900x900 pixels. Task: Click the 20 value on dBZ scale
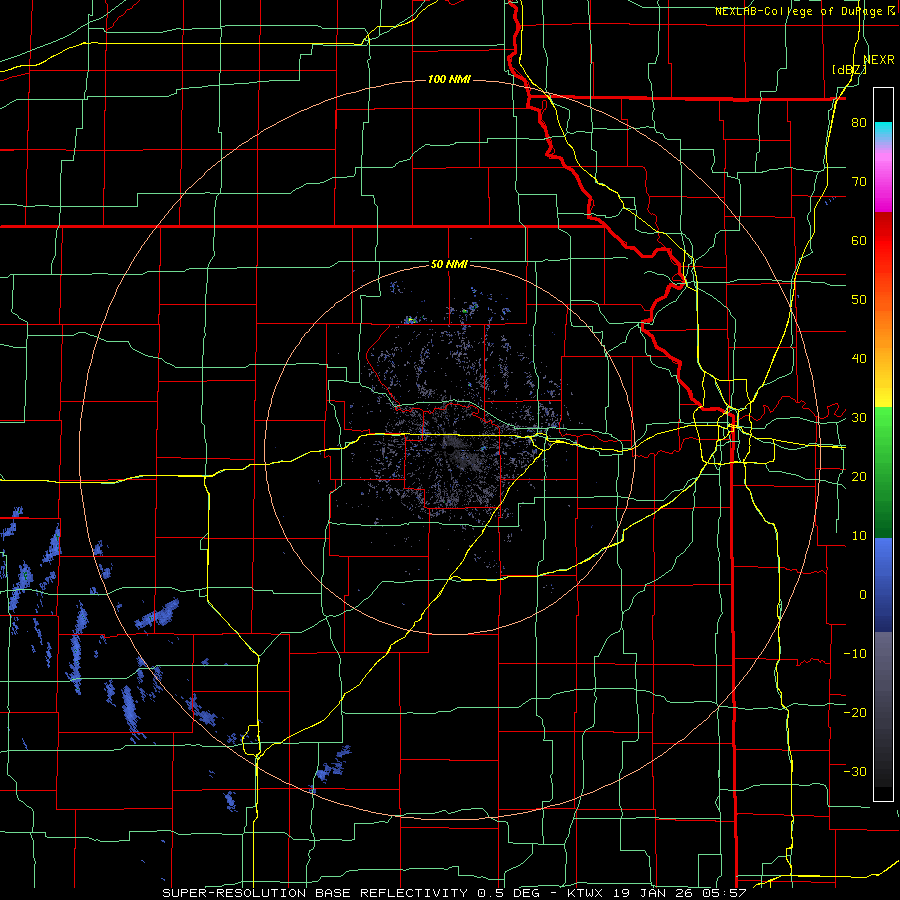tap(859, 476)
